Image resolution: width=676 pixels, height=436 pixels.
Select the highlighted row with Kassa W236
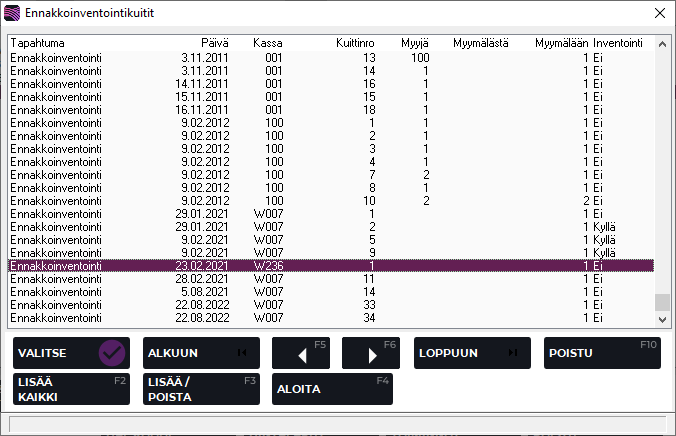click(x=330, y=266)
